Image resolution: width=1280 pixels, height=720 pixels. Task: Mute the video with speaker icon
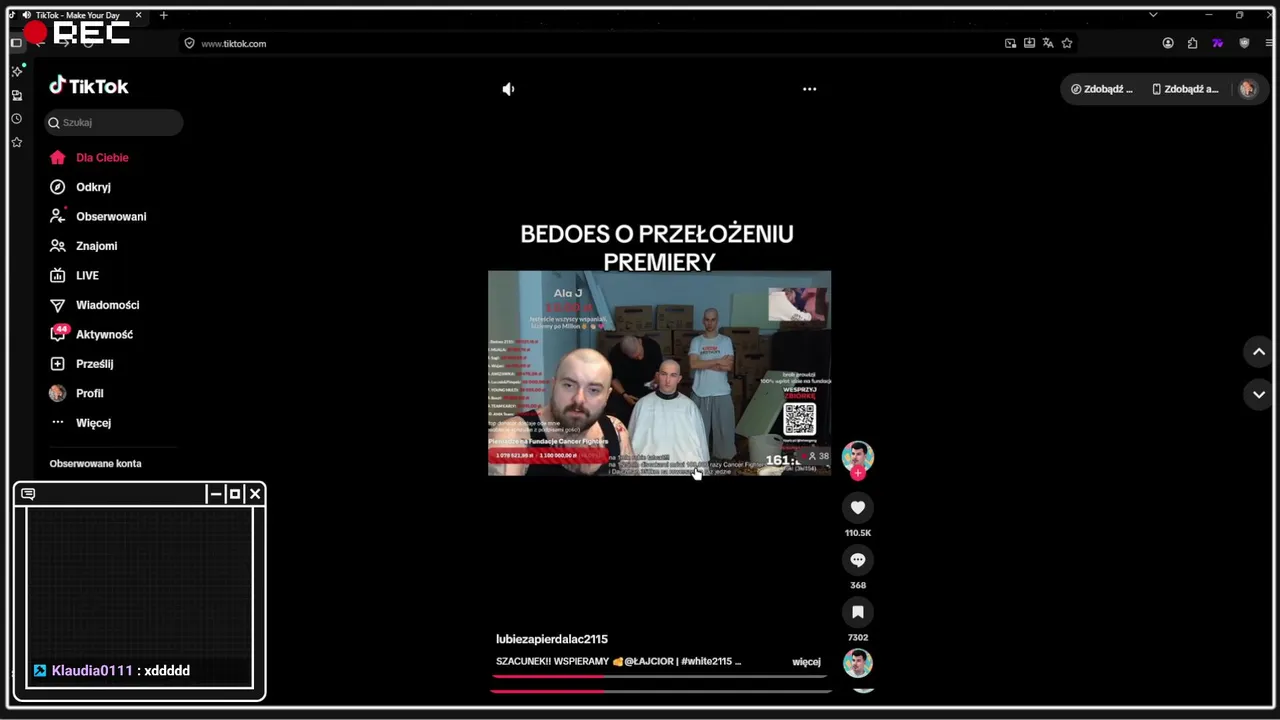click(508, 89)
